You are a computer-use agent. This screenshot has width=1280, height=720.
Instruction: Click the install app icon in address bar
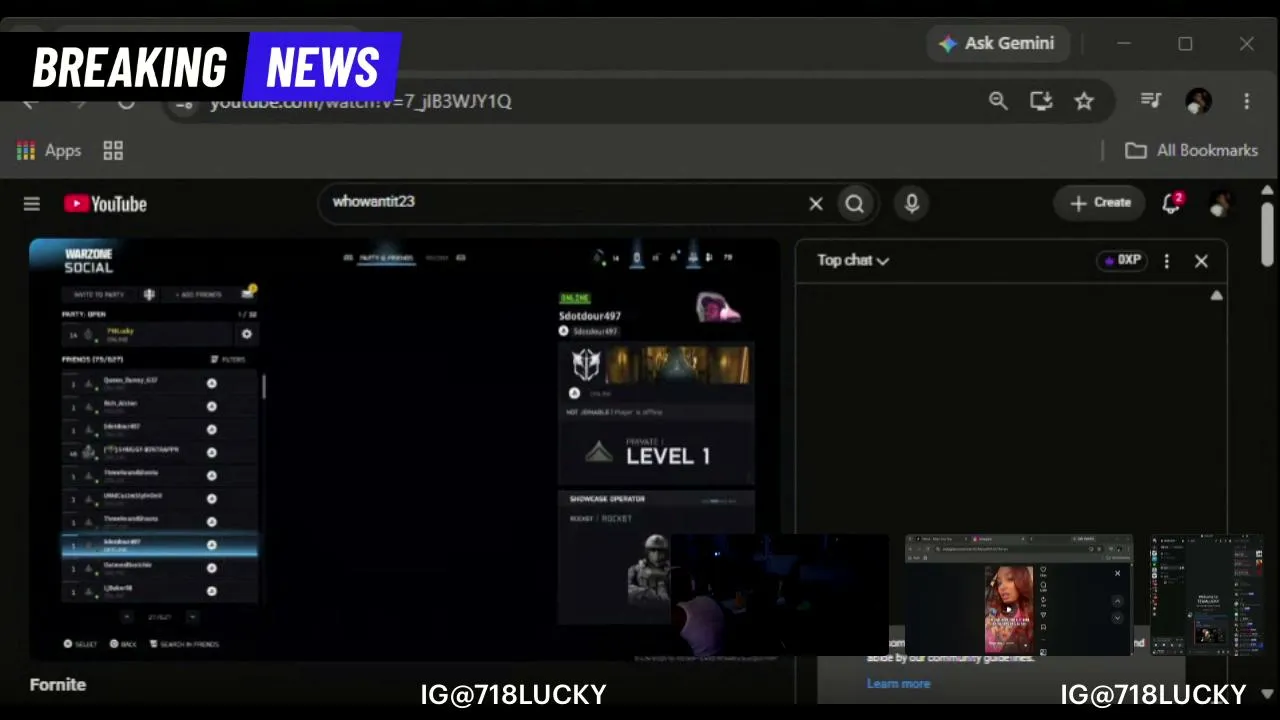pyautogui.click(x=1041, y=101)
